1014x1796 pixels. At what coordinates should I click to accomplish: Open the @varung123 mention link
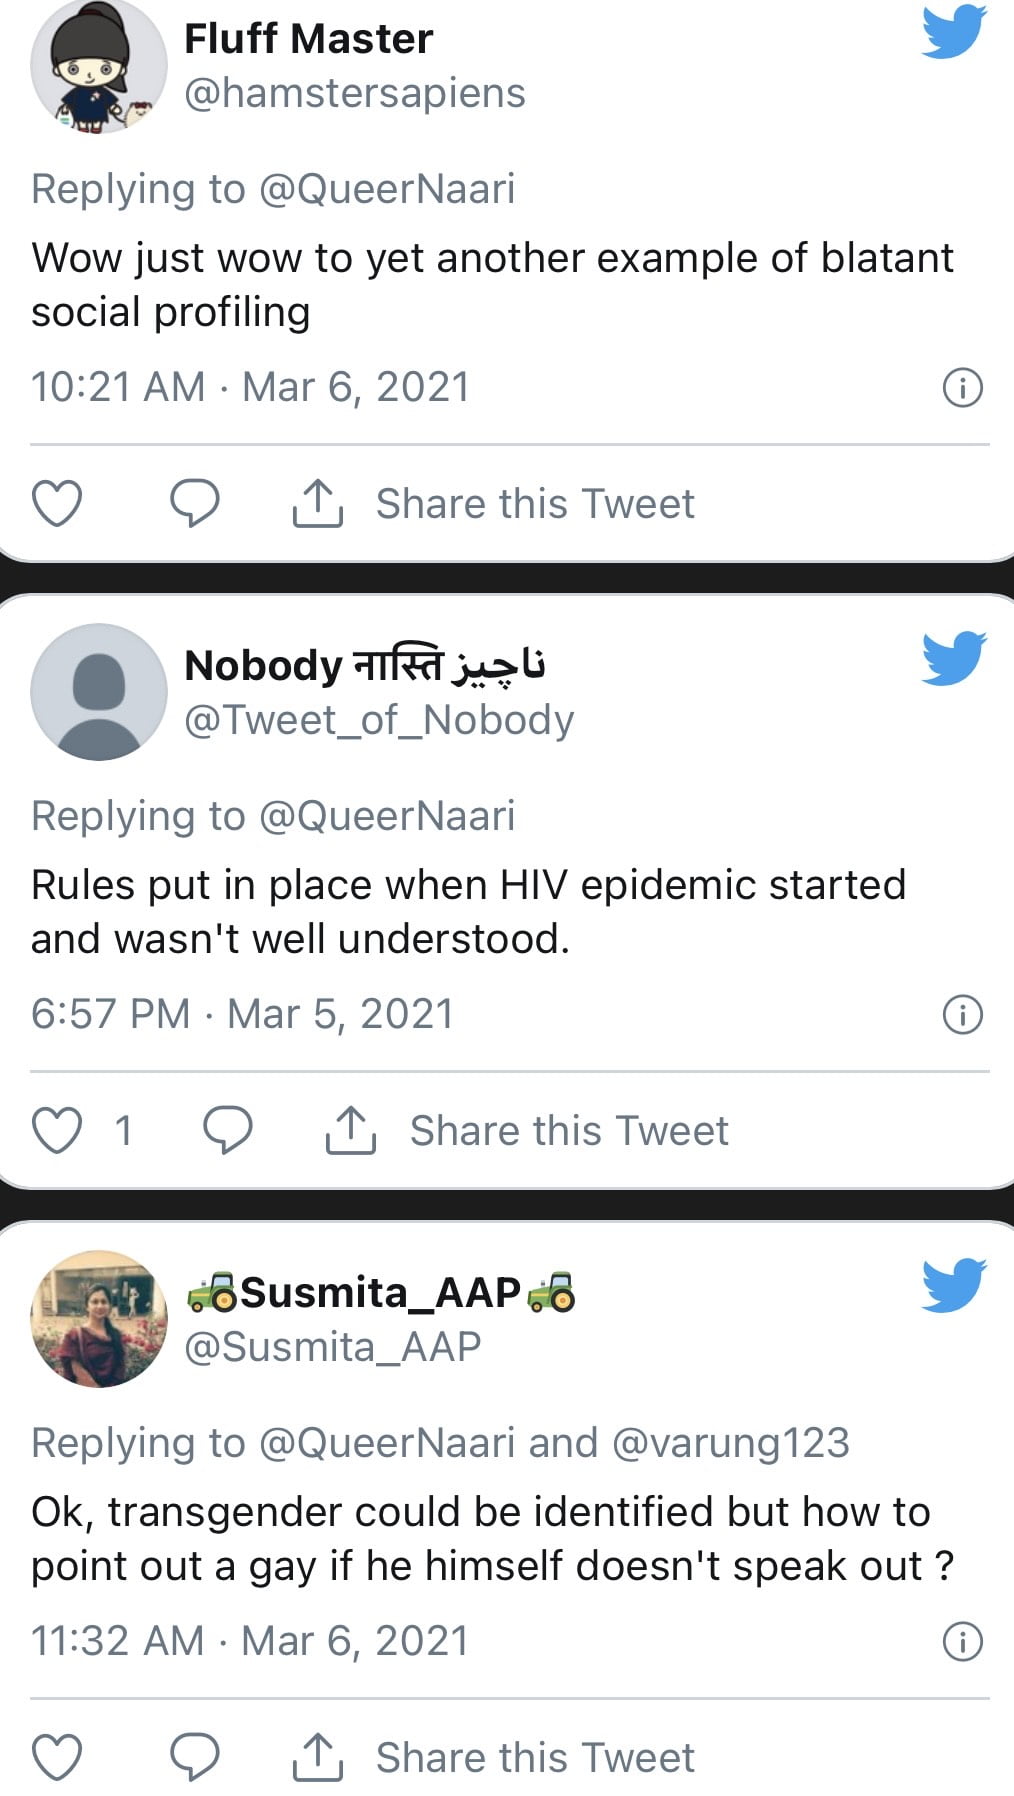729,1443
